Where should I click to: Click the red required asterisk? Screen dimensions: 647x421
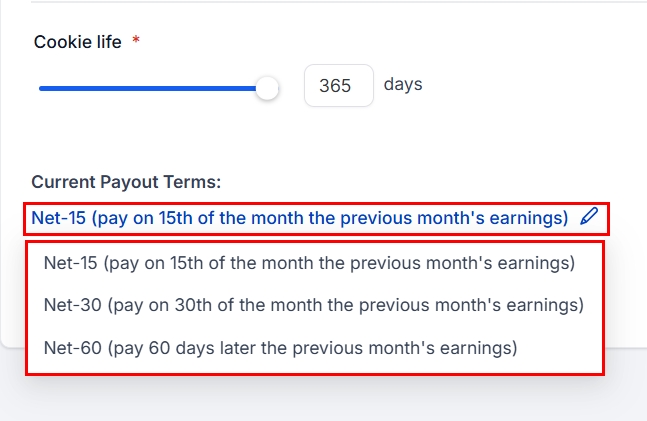pyautogui.click(x=136, y=42)
